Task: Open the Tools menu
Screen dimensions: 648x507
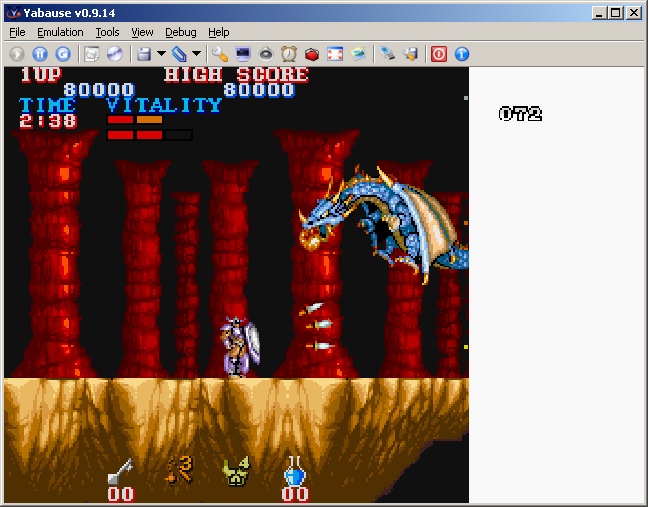Action: [x=107, y=32]
